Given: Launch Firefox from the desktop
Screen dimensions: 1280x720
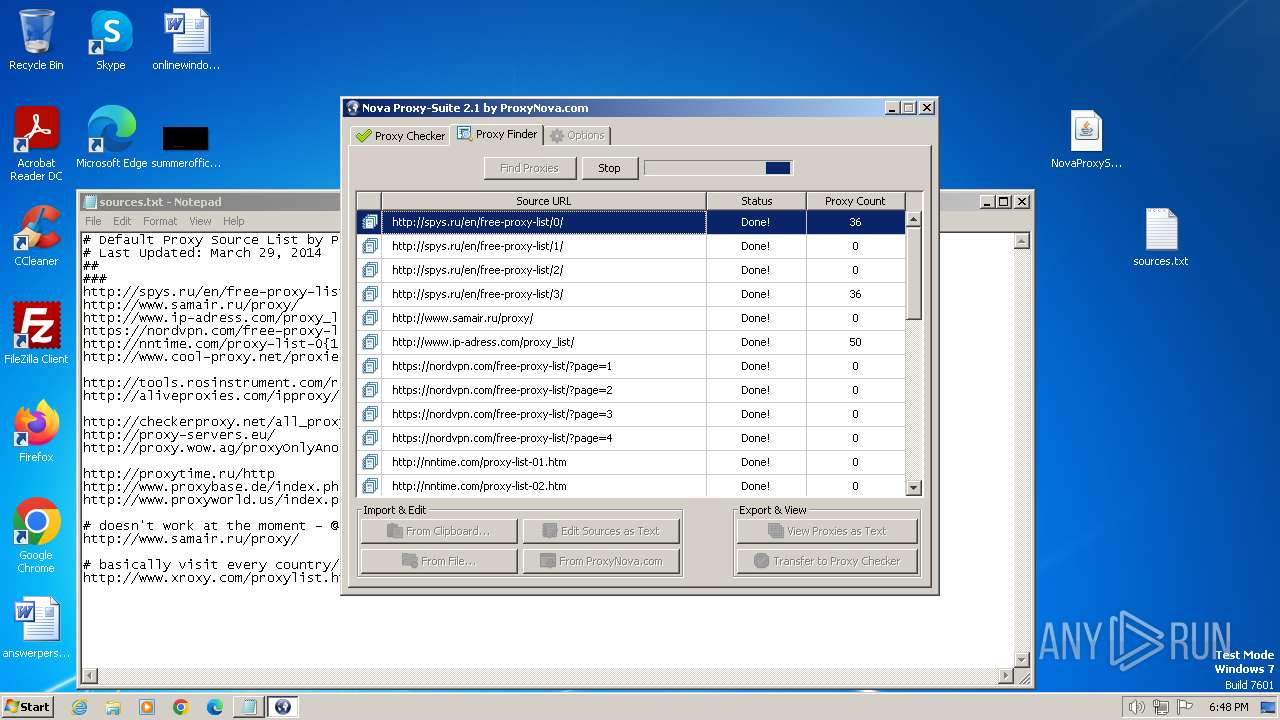Looking at the screenshot, I should (36, 432).
